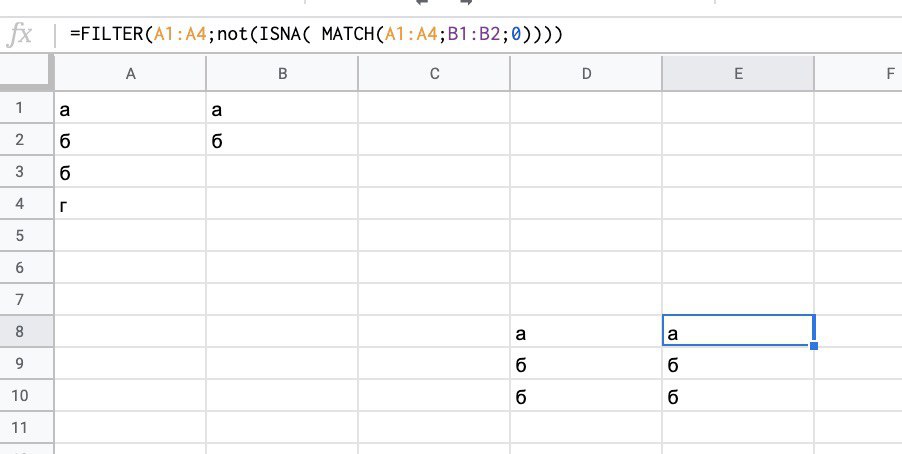This screenshot has width=902, height=454.
Task: Click cell E9 containing б
Action: coord(738,363)
